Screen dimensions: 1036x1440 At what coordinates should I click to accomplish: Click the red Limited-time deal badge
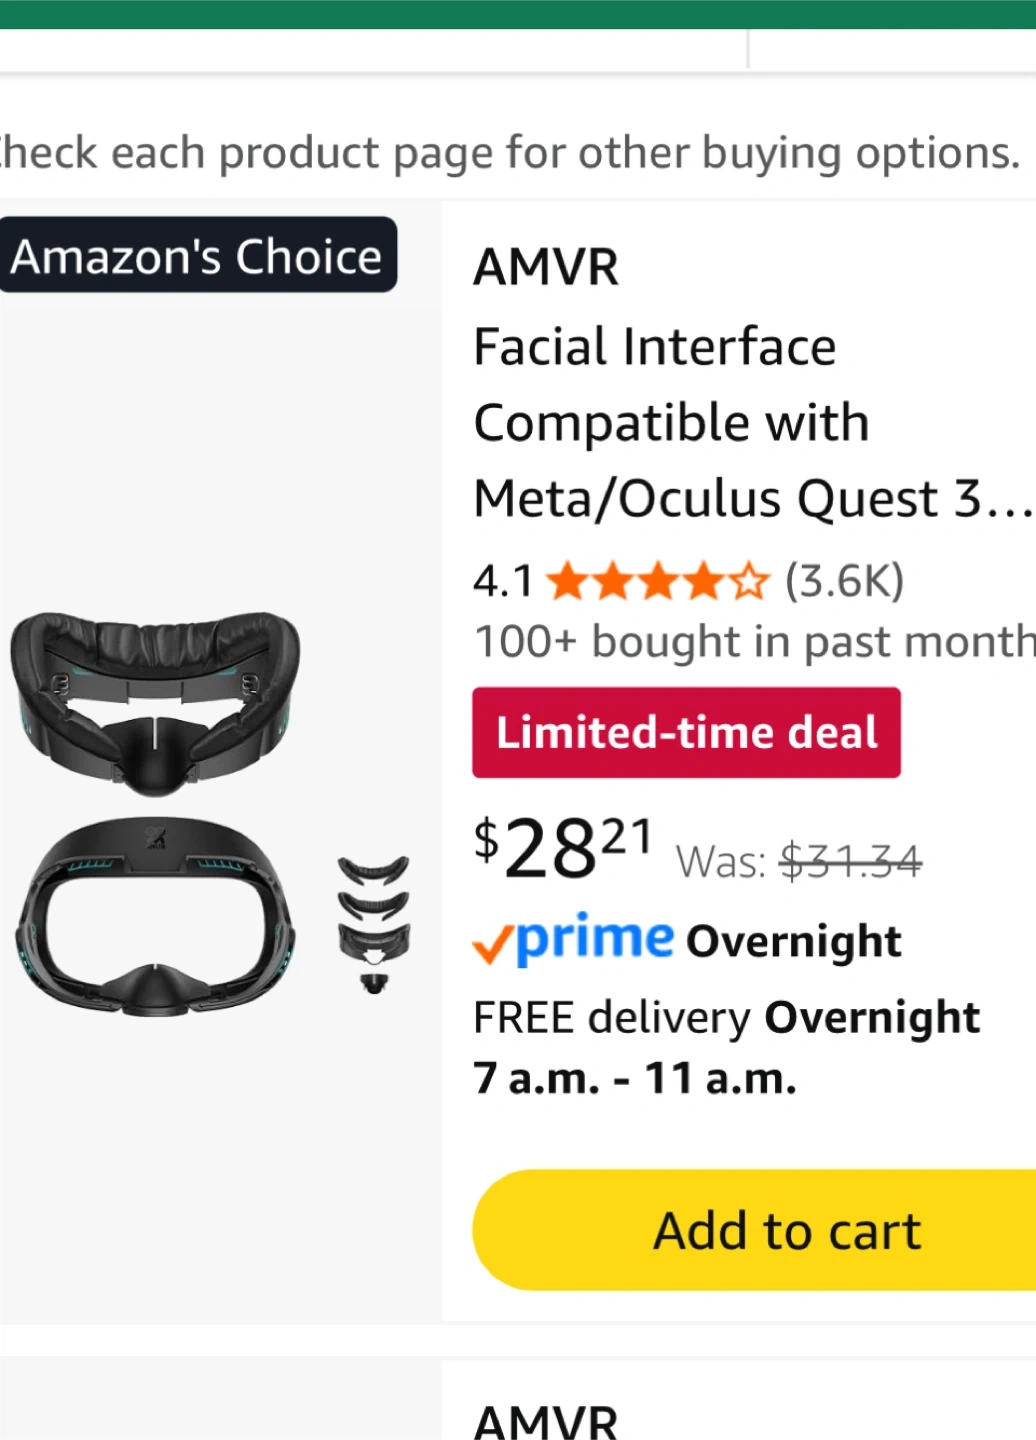click(686, 732)
